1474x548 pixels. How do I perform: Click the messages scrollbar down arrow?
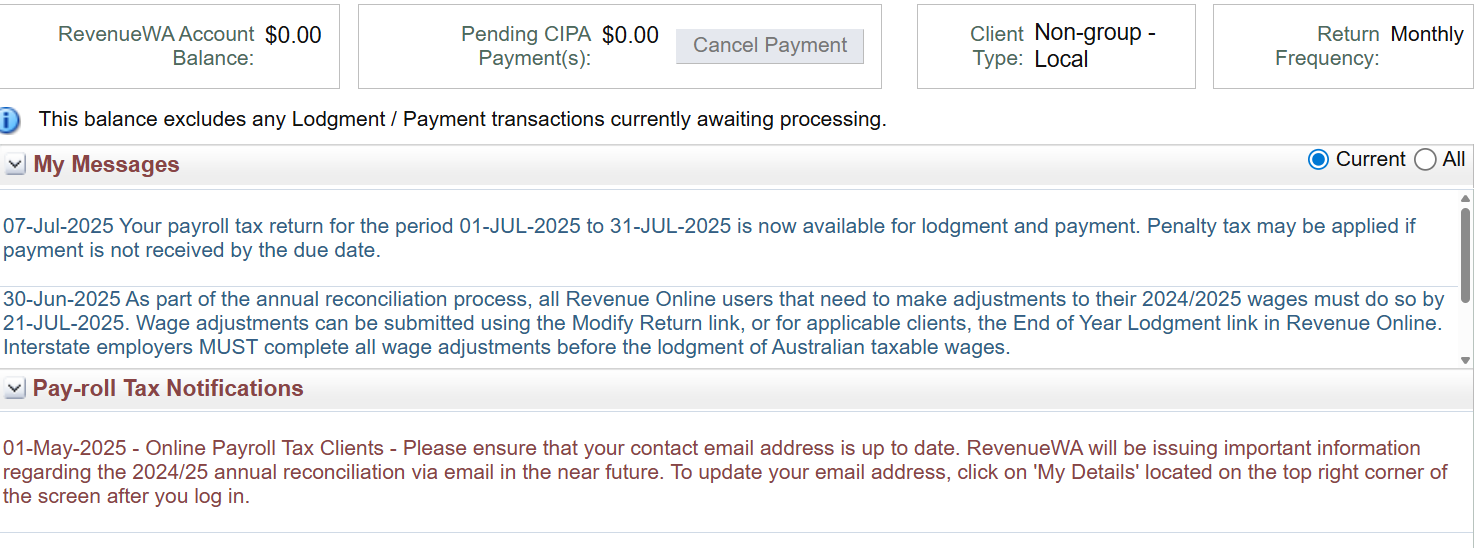pyautogui.click(x=1466, y=361)
